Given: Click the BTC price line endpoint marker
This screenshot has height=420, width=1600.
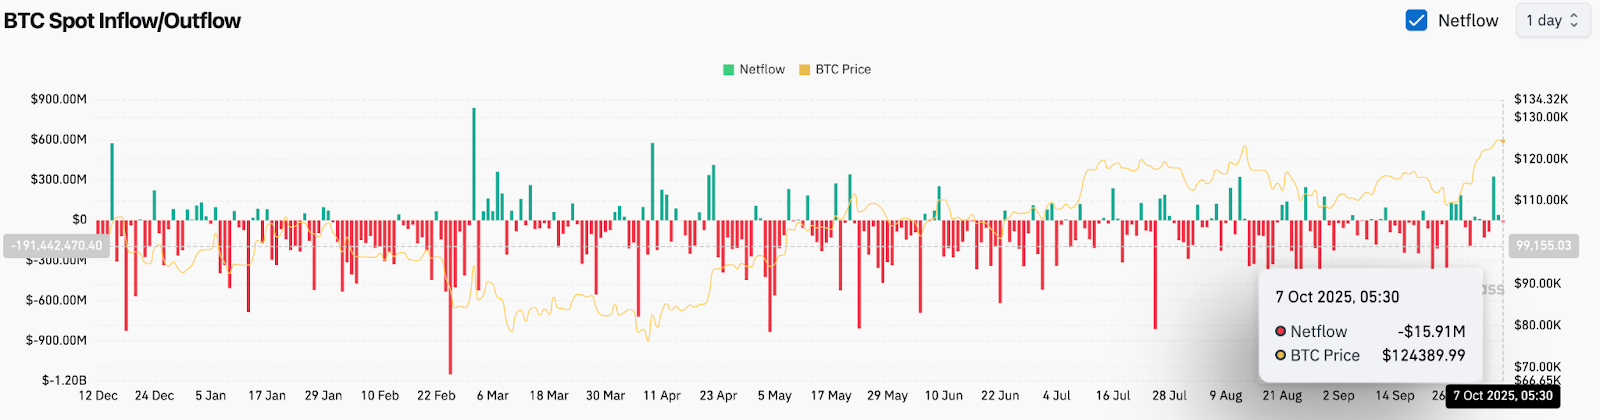Looking at the screenshot, I should coord(1502,141).
